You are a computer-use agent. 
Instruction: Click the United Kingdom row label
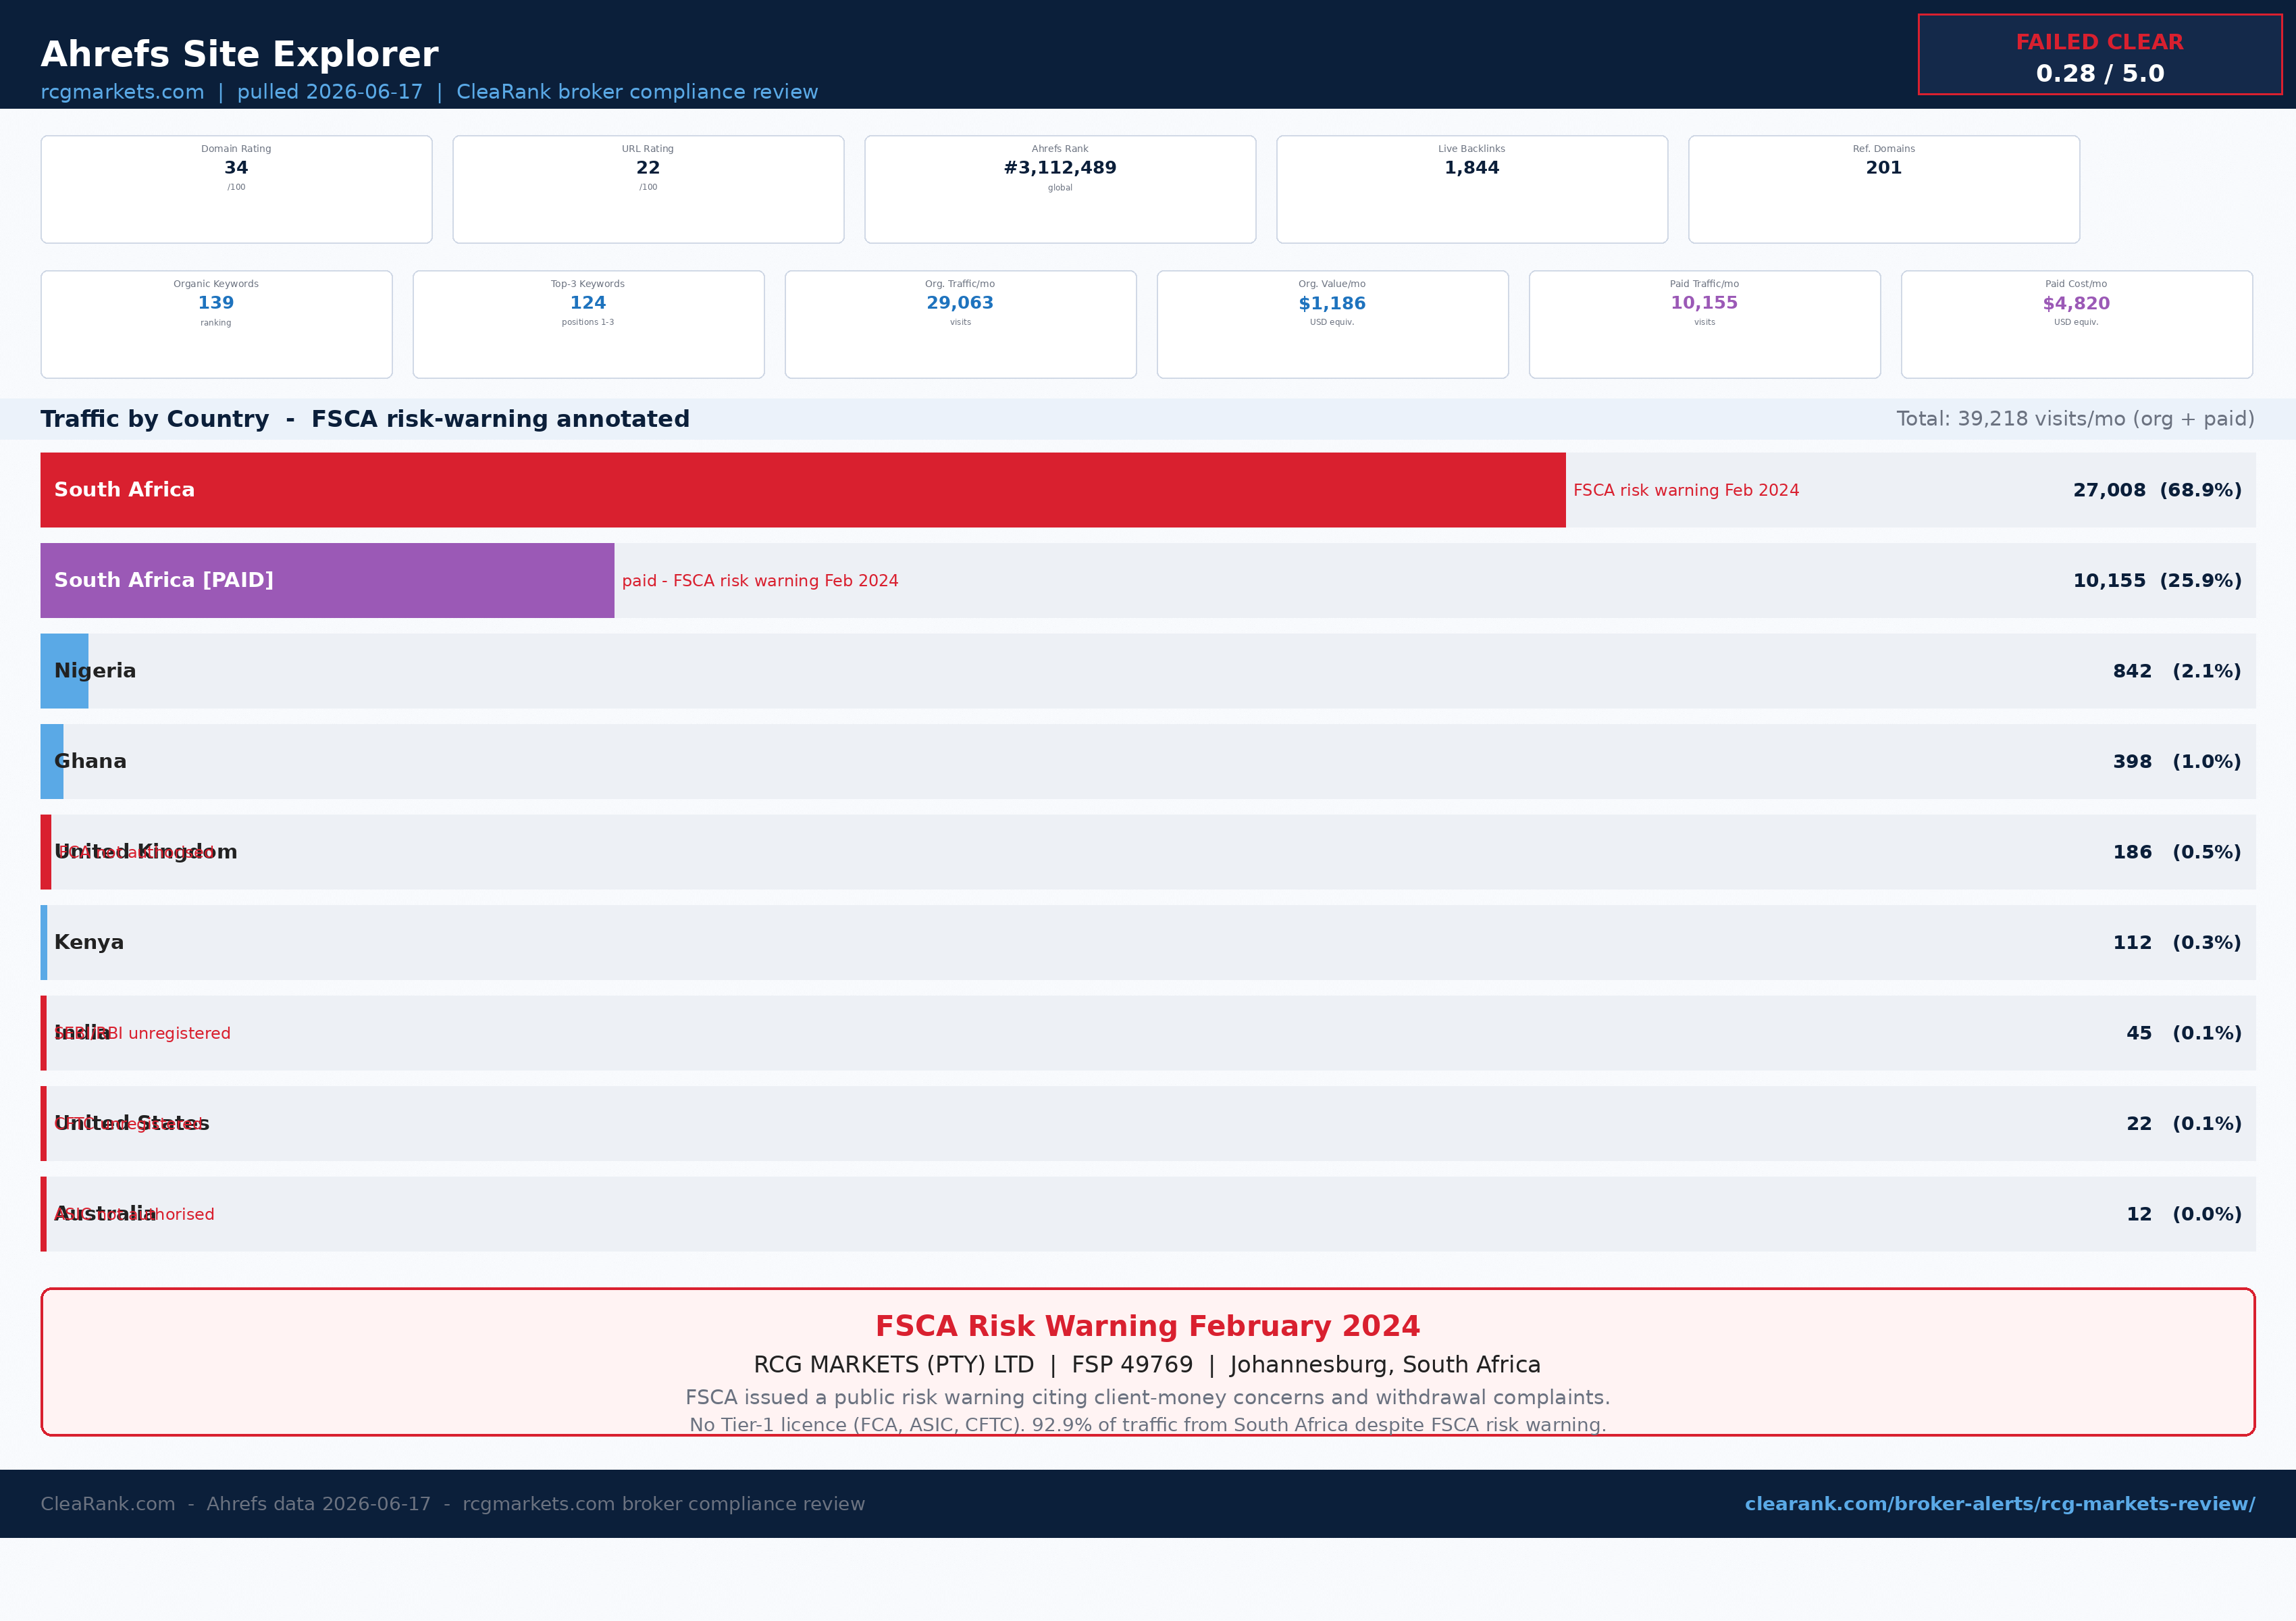[146, 852]
